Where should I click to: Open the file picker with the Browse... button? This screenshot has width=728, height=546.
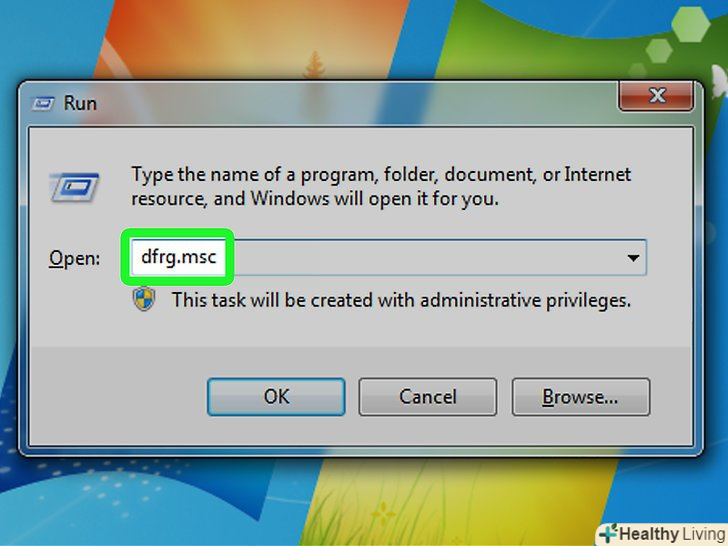pos(580,397)
